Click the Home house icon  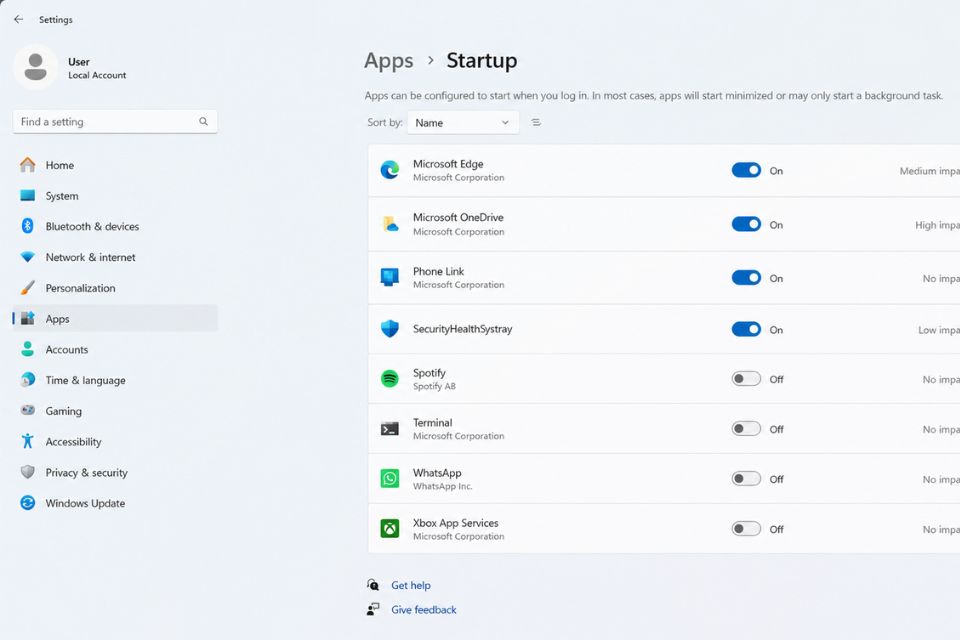click(28, 165)
